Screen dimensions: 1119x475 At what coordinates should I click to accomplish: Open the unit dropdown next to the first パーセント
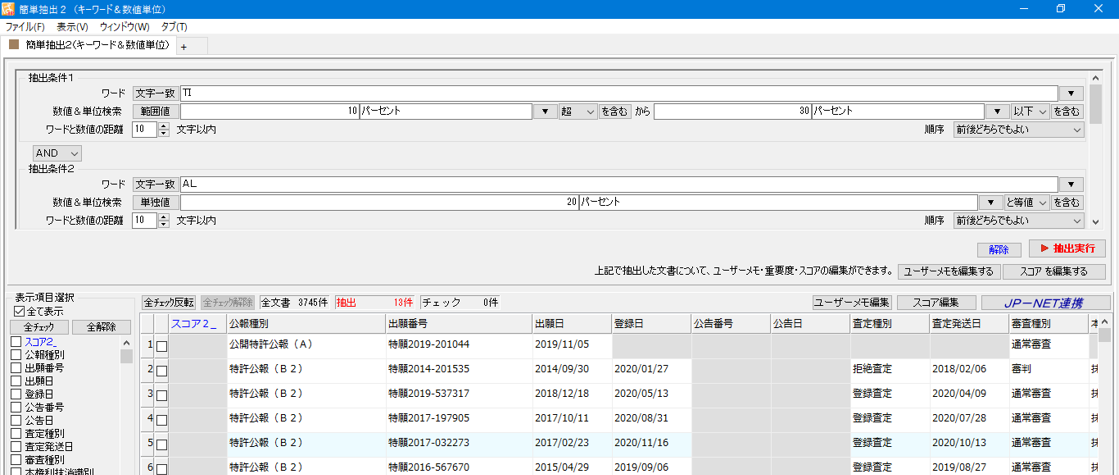coord(545,112)
